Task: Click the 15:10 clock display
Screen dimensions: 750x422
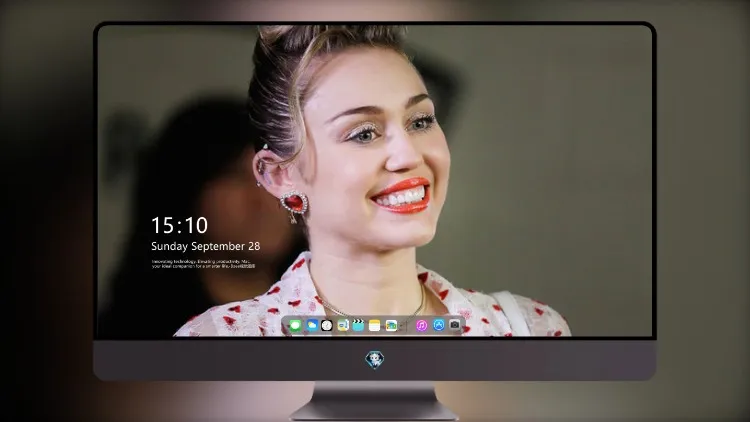Action: pyautogui.click(x=179, y=225)
